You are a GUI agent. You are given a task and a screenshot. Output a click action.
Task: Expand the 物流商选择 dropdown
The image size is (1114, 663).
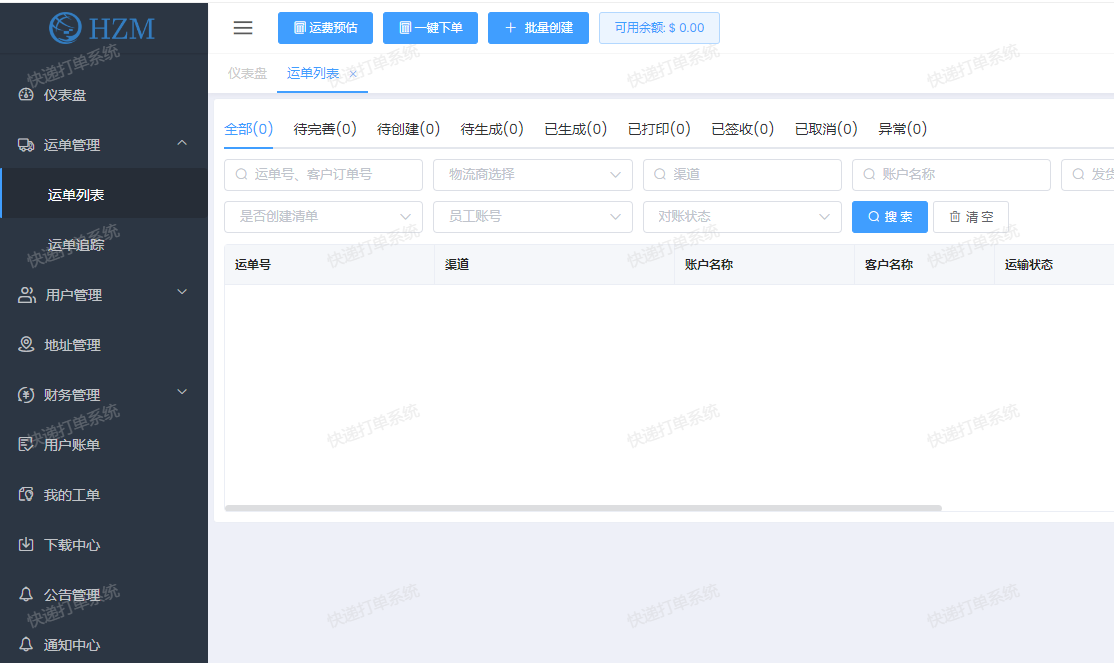532,174
